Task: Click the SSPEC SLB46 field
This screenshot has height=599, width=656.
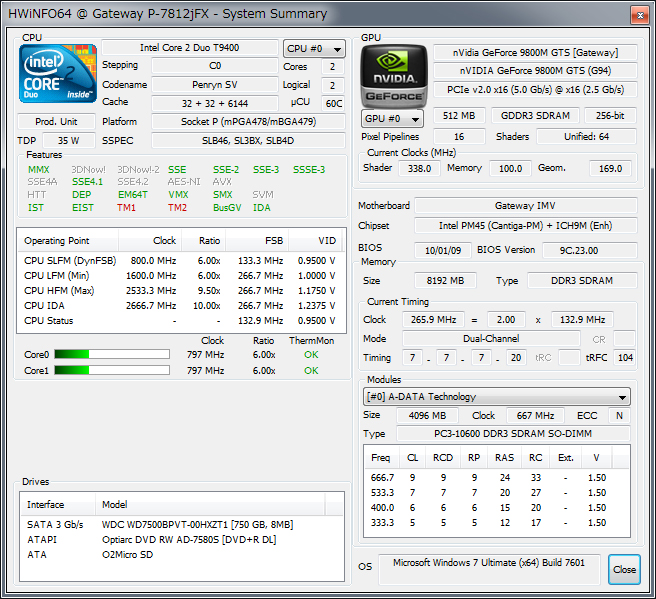Action: 249,141
